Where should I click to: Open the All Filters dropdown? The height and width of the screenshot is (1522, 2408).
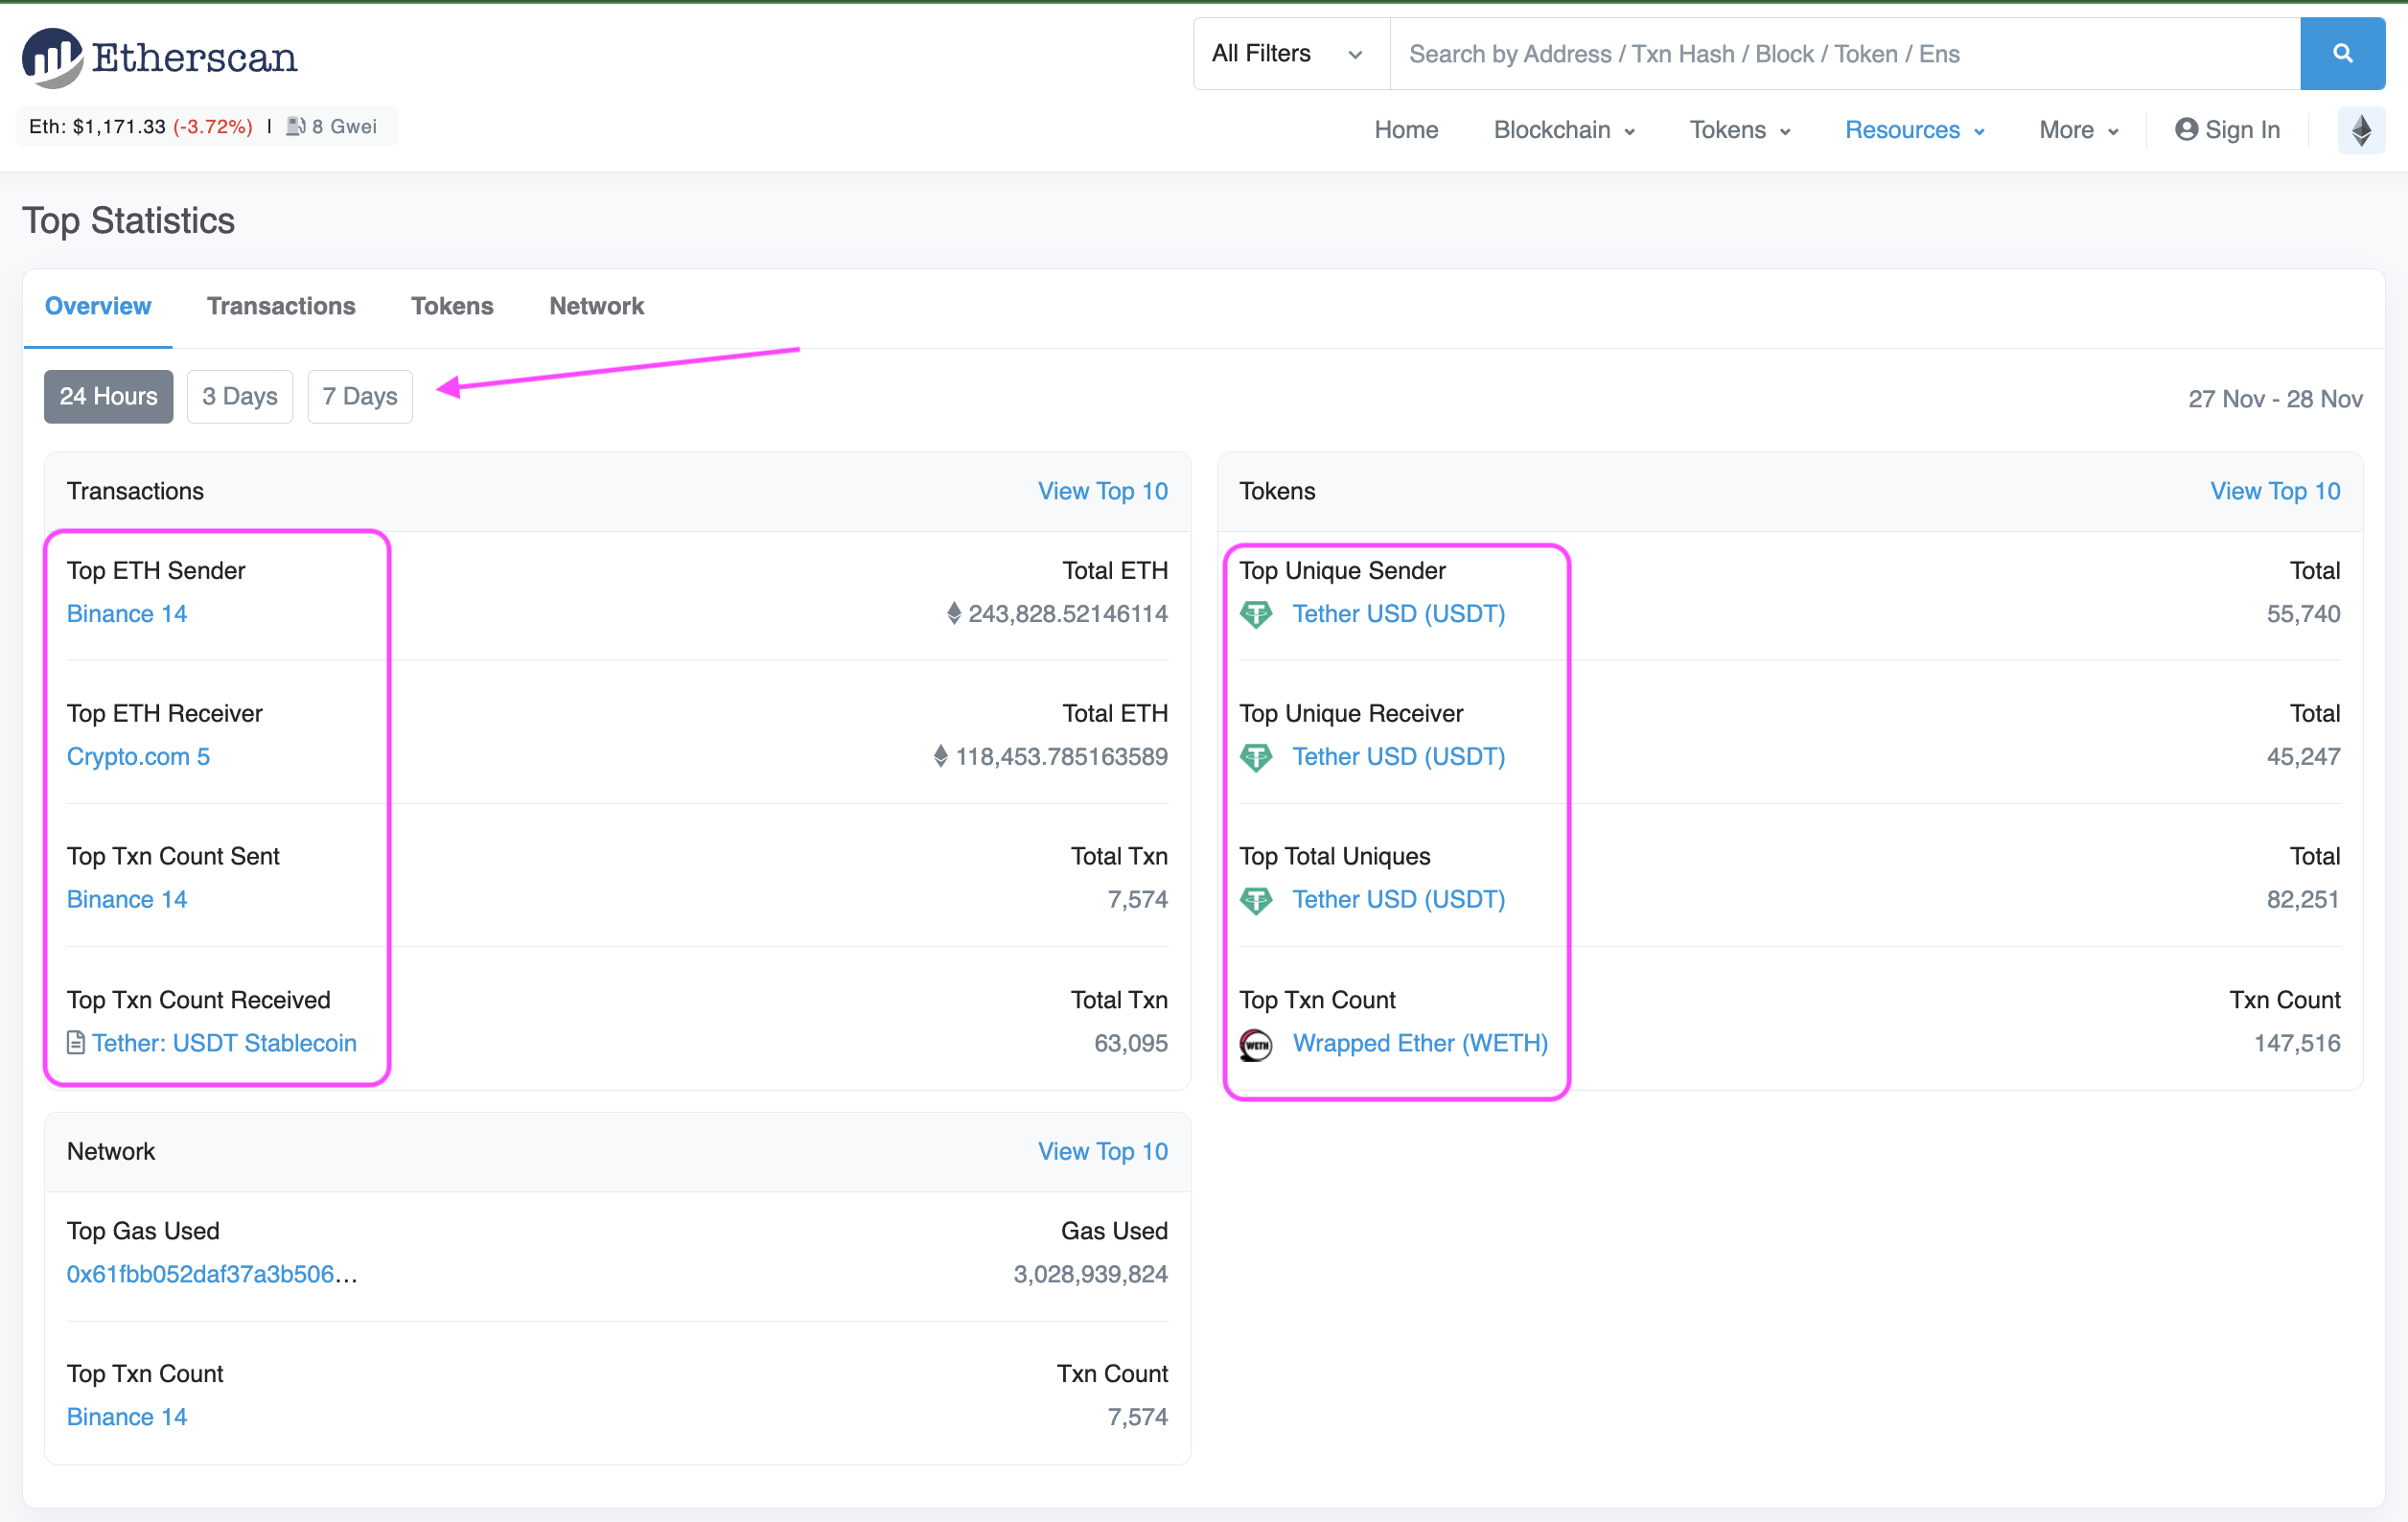pos(1291,54)
